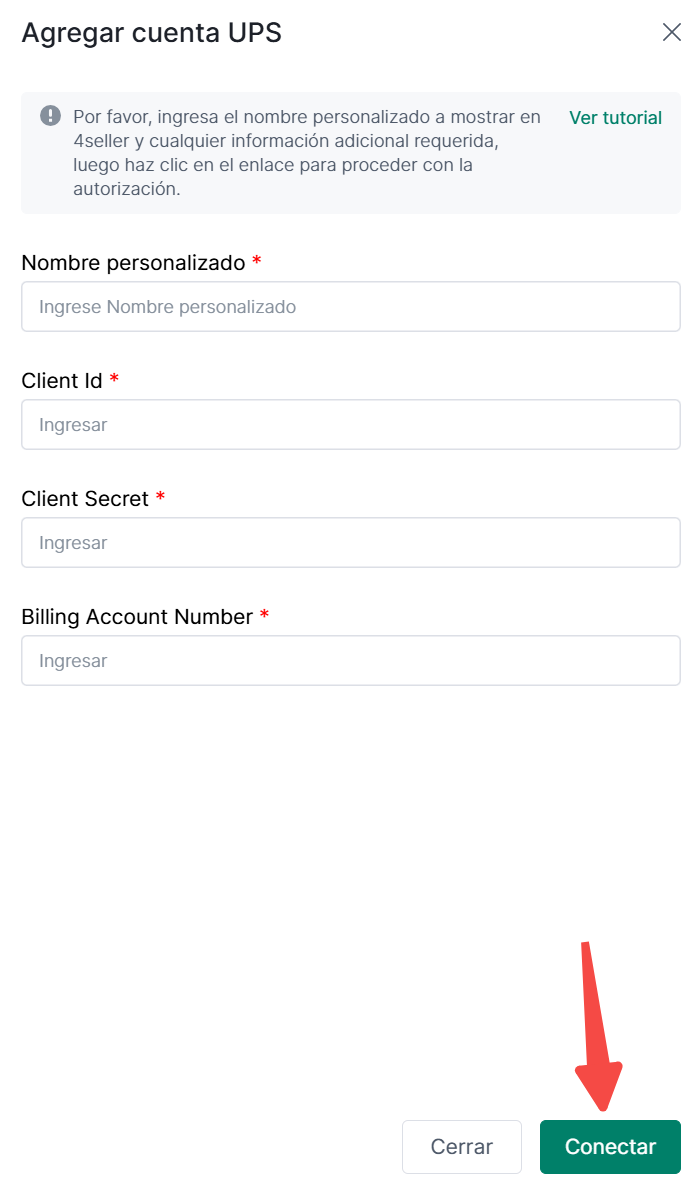699x1185 pixels.
Task: Click into the Client Id field
Action: 350,425
